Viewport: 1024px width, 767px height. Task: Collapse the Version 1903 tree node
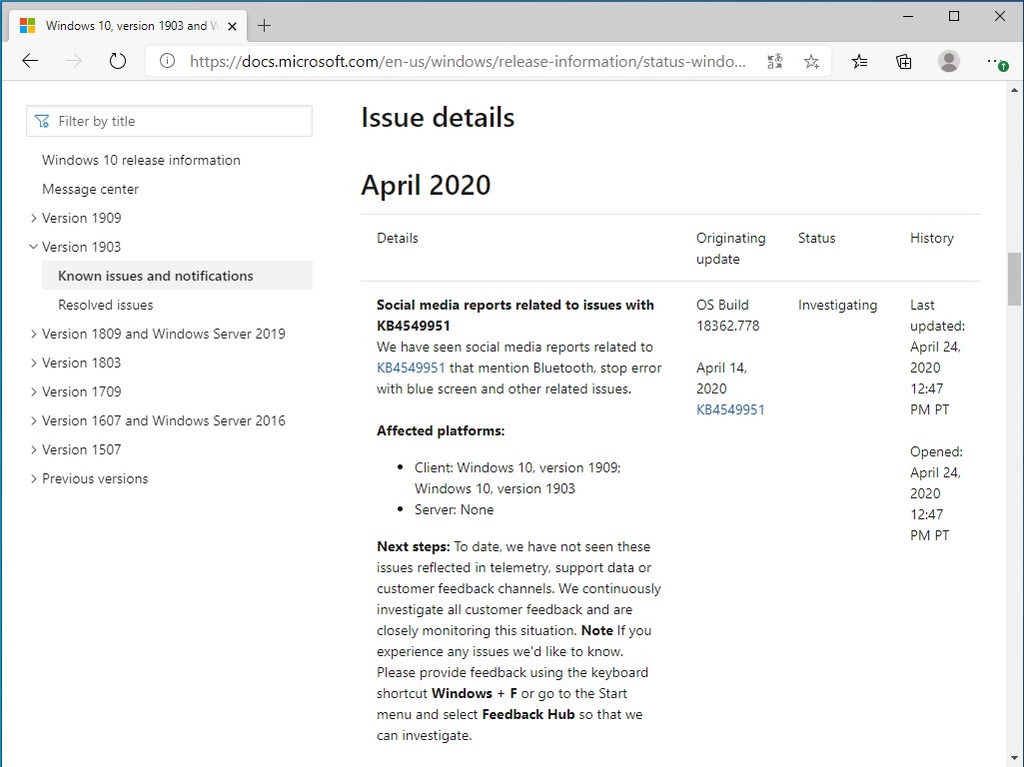(x=34, y=247)
